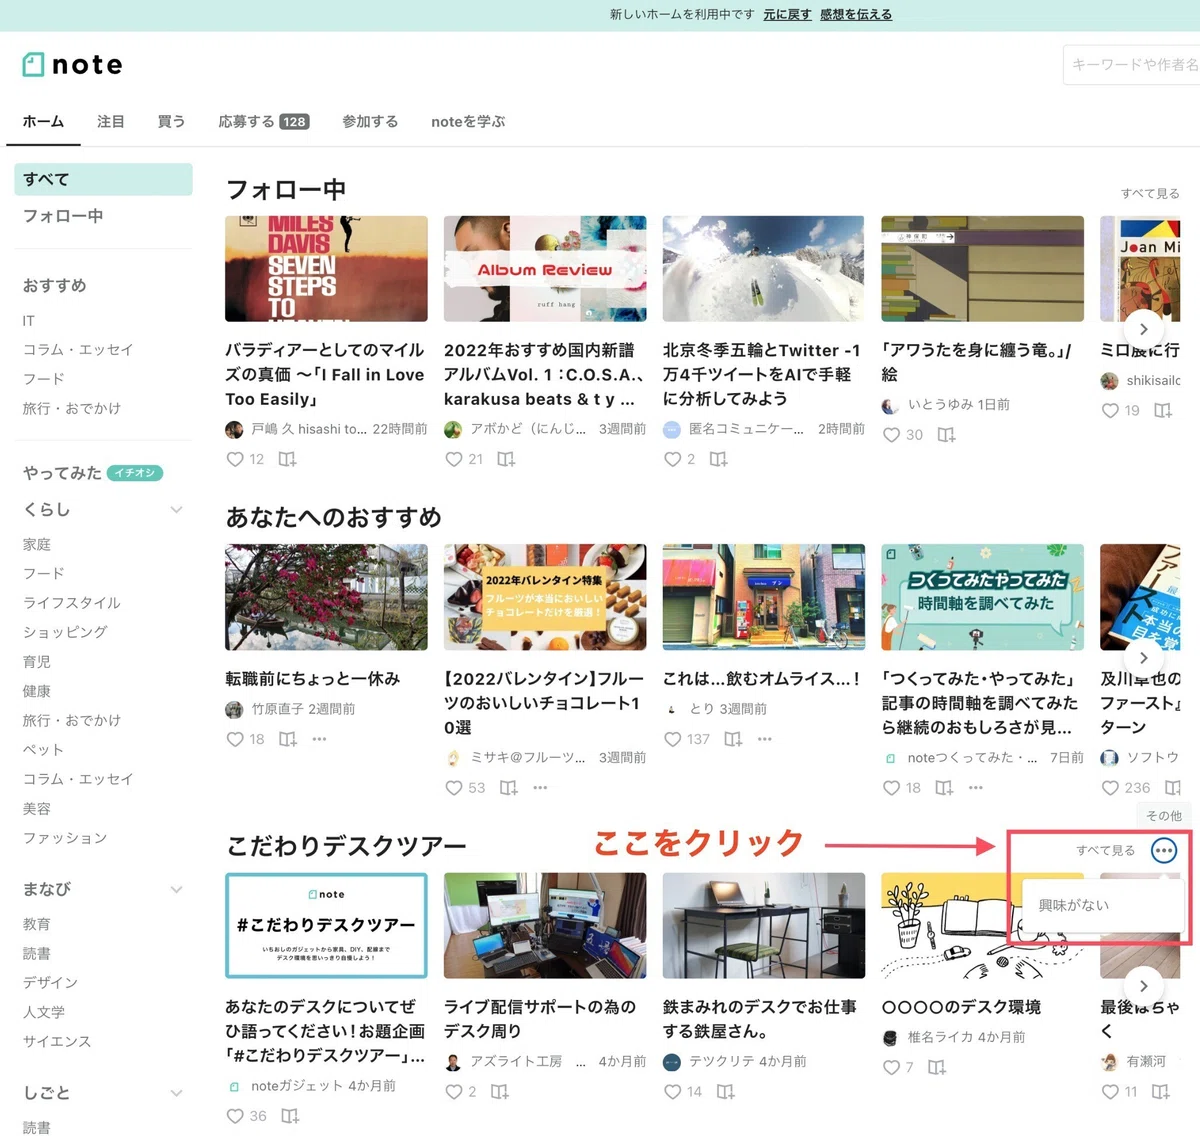Bookmark the Miles Davis article
Image resolution: width=1200 pixels, height=1136 pixels.
click(x=287, y=459)
